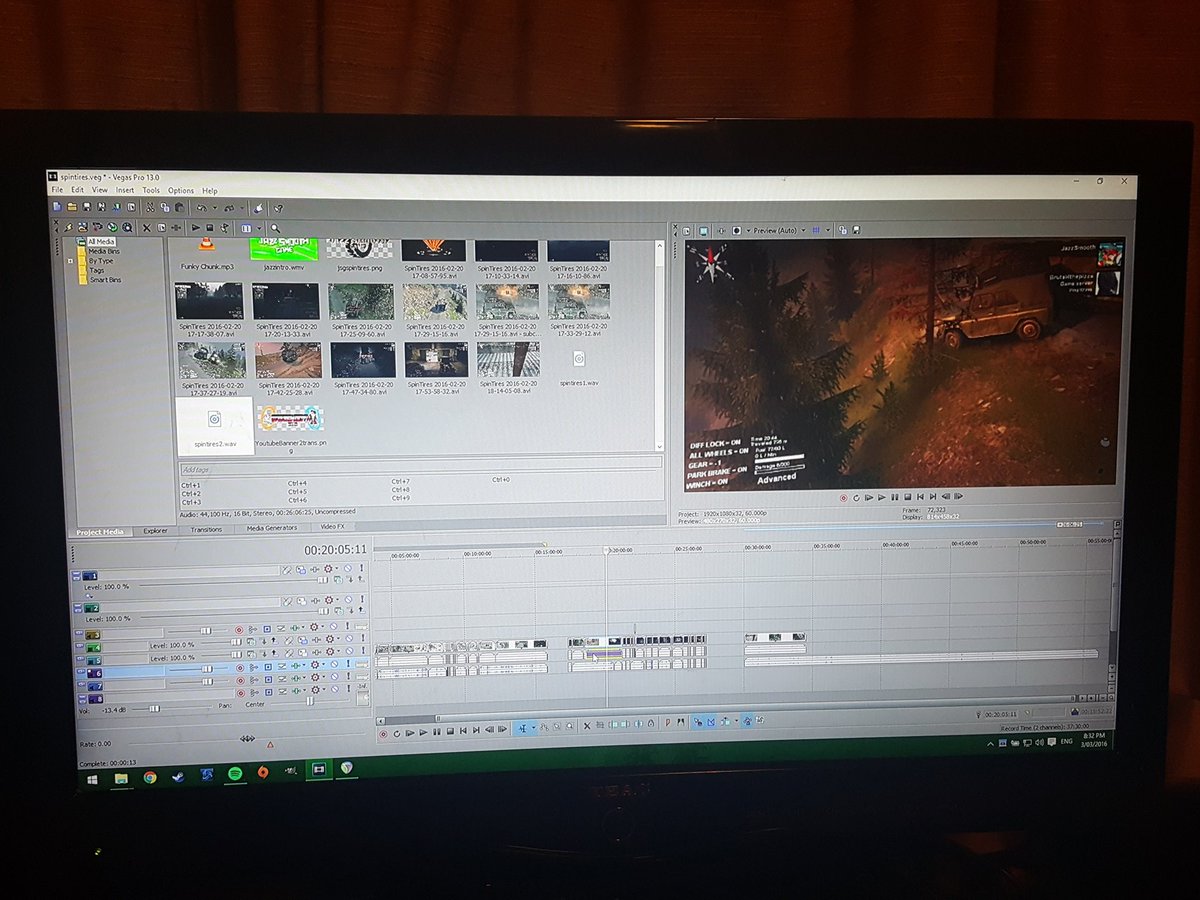Viewport: 1200px width, 900px height.
Task: Click Record button under video preview
Action: click(x=843, y=497)
